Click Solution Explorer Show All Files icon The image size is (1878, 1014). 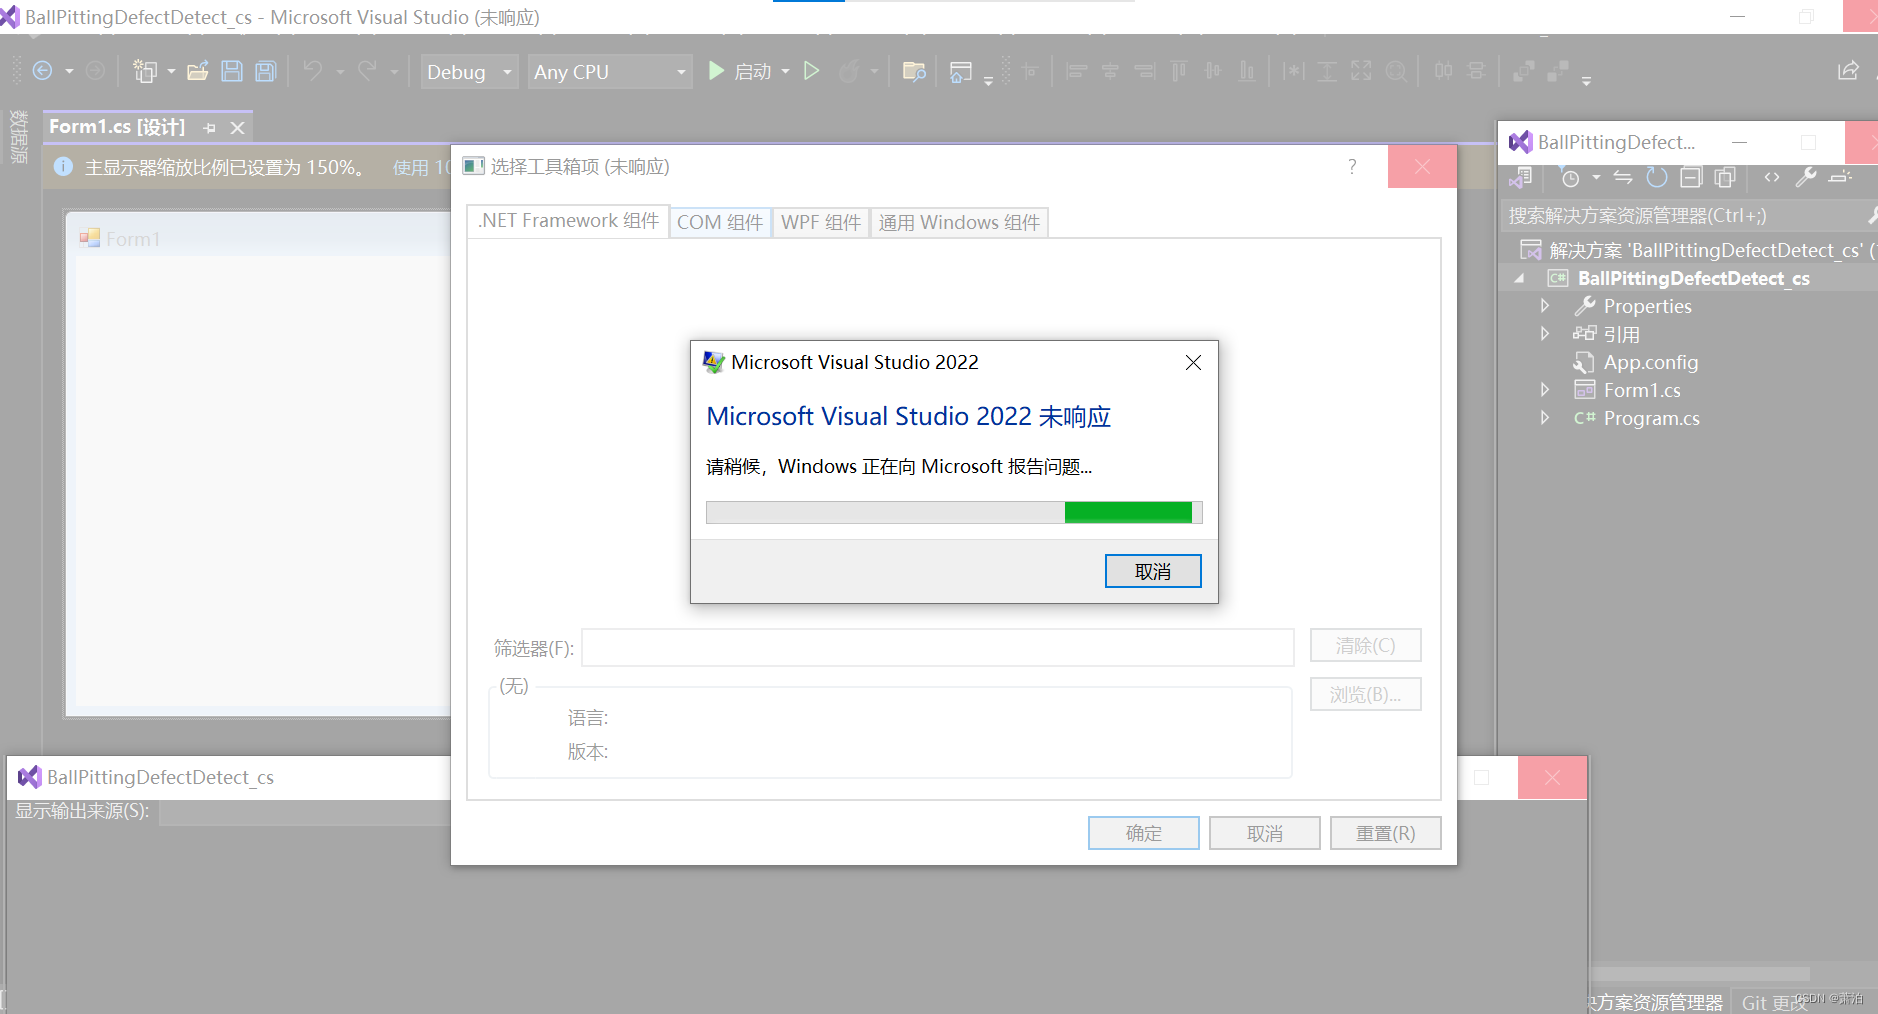pos(1725,178)
